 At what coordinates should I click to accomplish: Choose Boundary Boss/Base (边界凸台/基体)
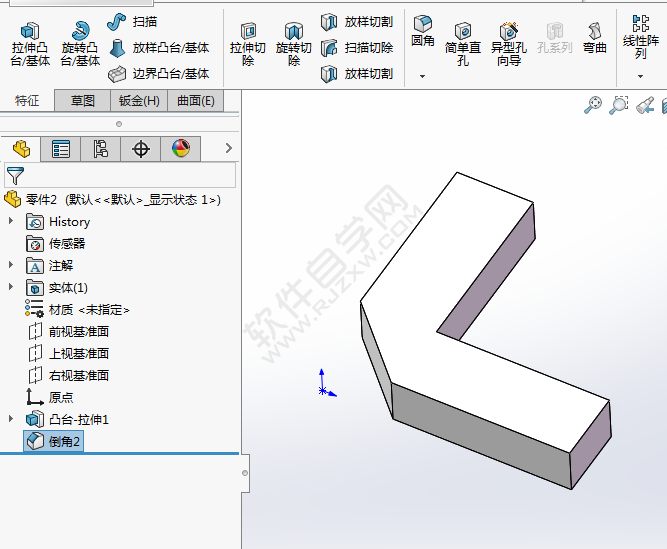pos(159,74)
